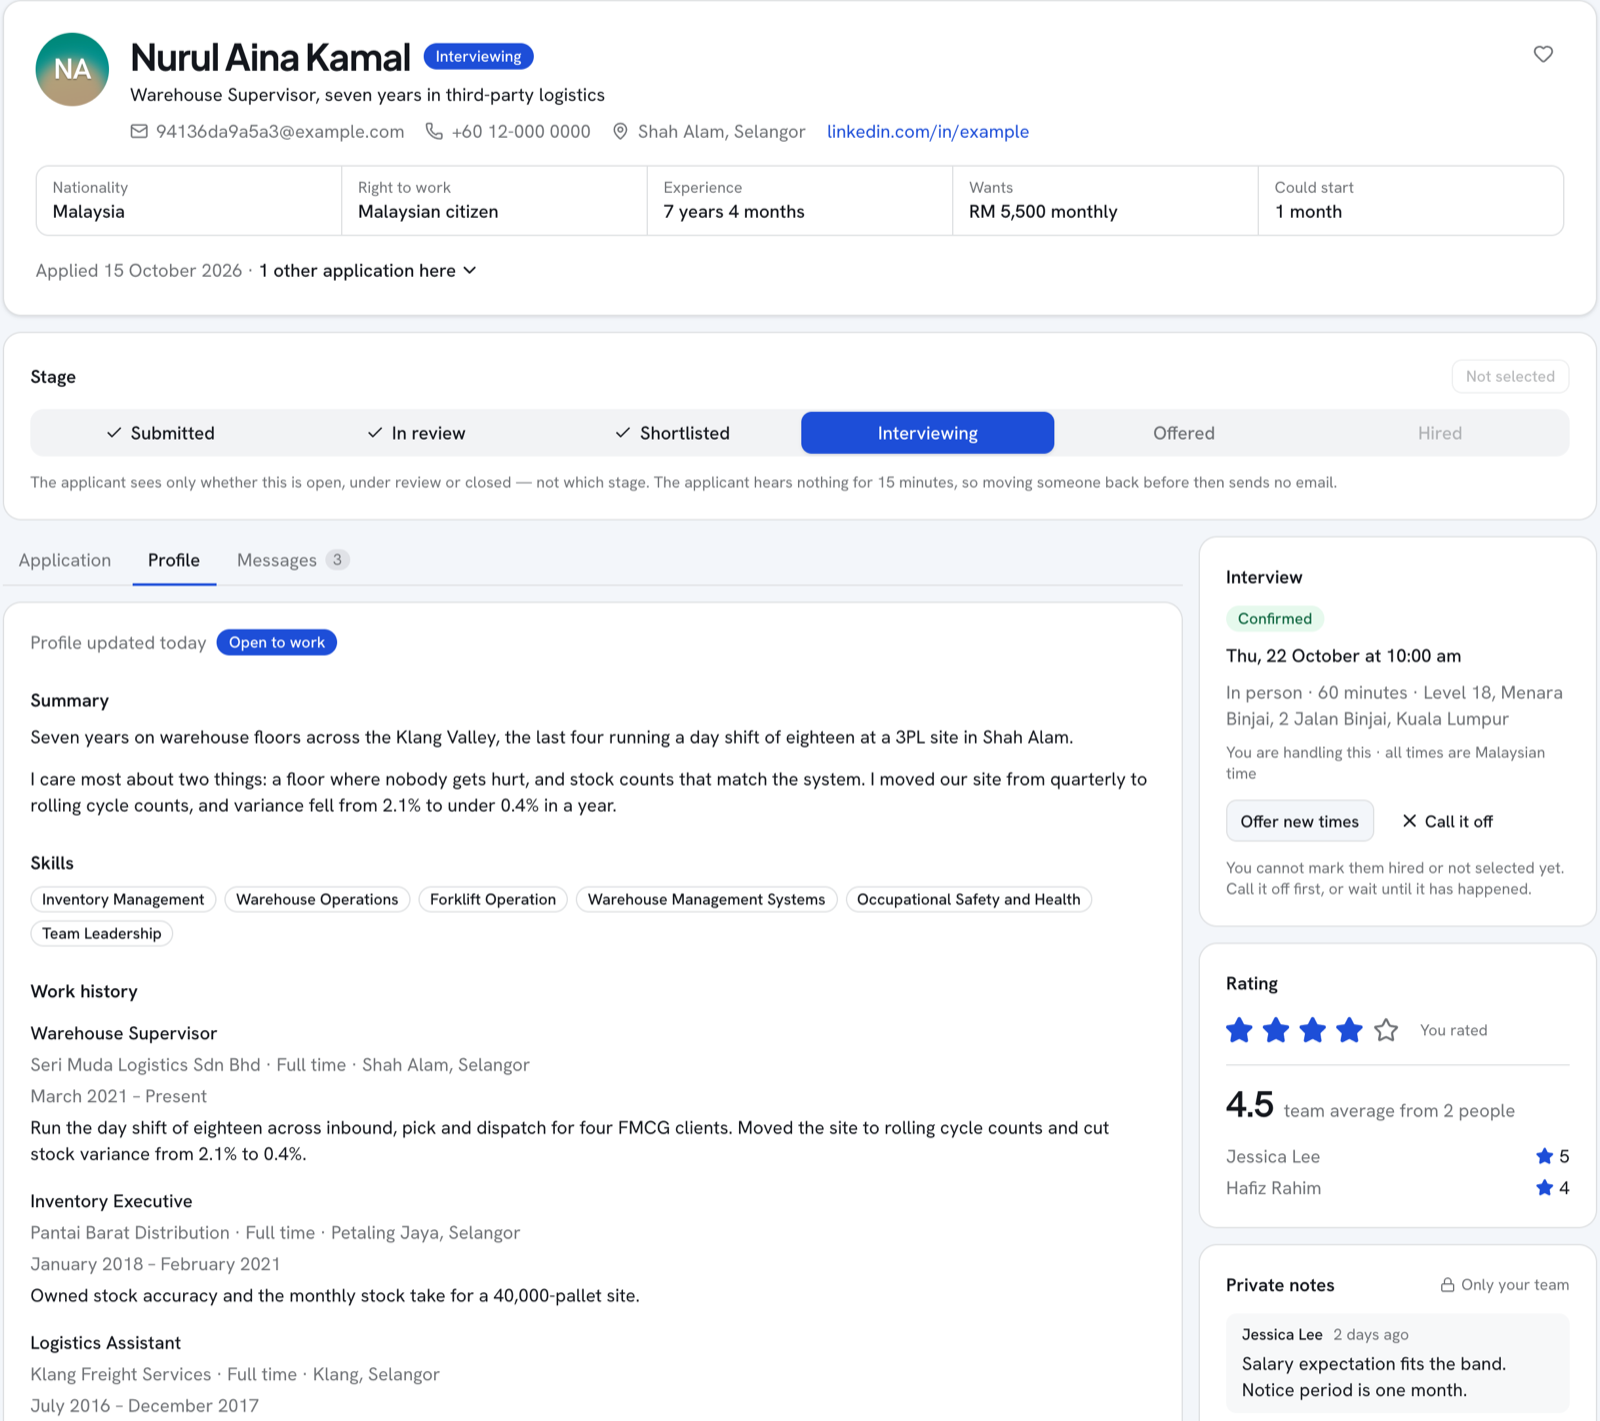Click the Logistics Assistant job title
The width and height of the screenshot is (1600, 1421).
tap(106, 1343)
